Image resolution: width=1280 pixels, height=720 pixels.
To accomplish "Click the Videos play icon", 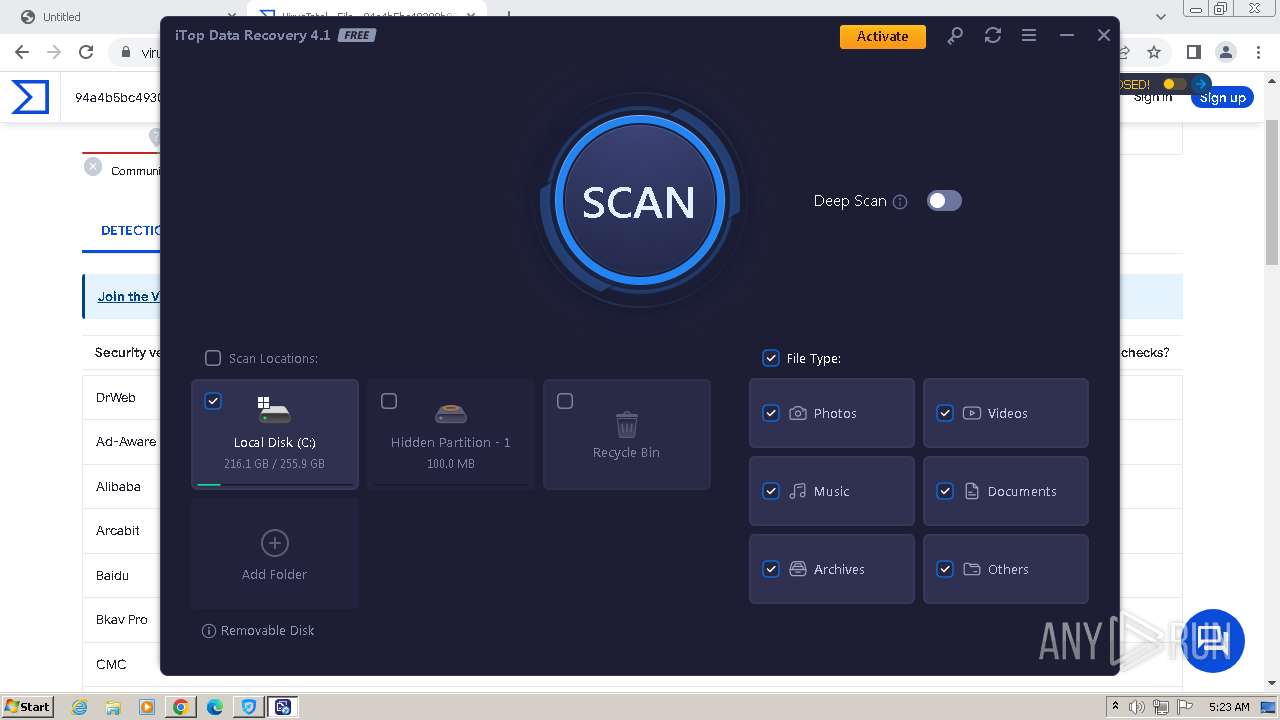I will tap(972, 413).
